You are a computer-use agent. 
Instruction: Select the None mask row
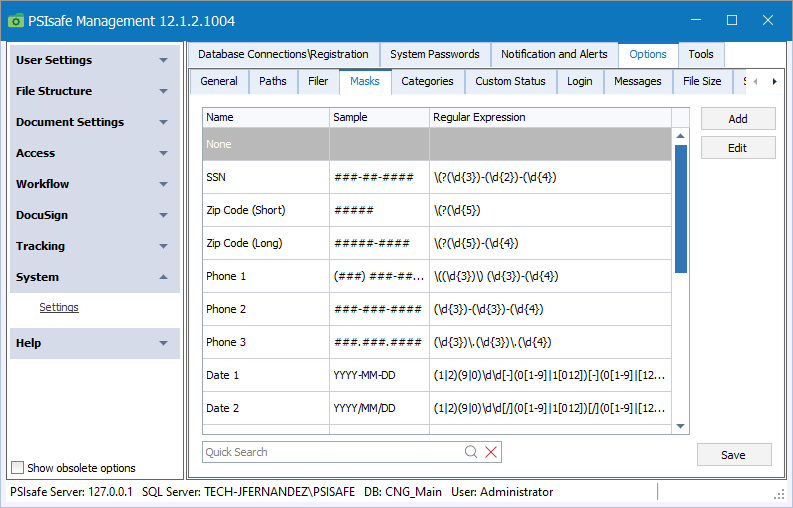pos(437,144)
